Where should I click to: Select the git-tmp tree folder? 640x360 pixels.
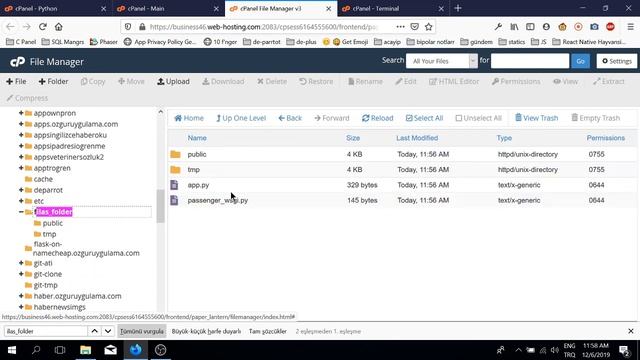45,285
